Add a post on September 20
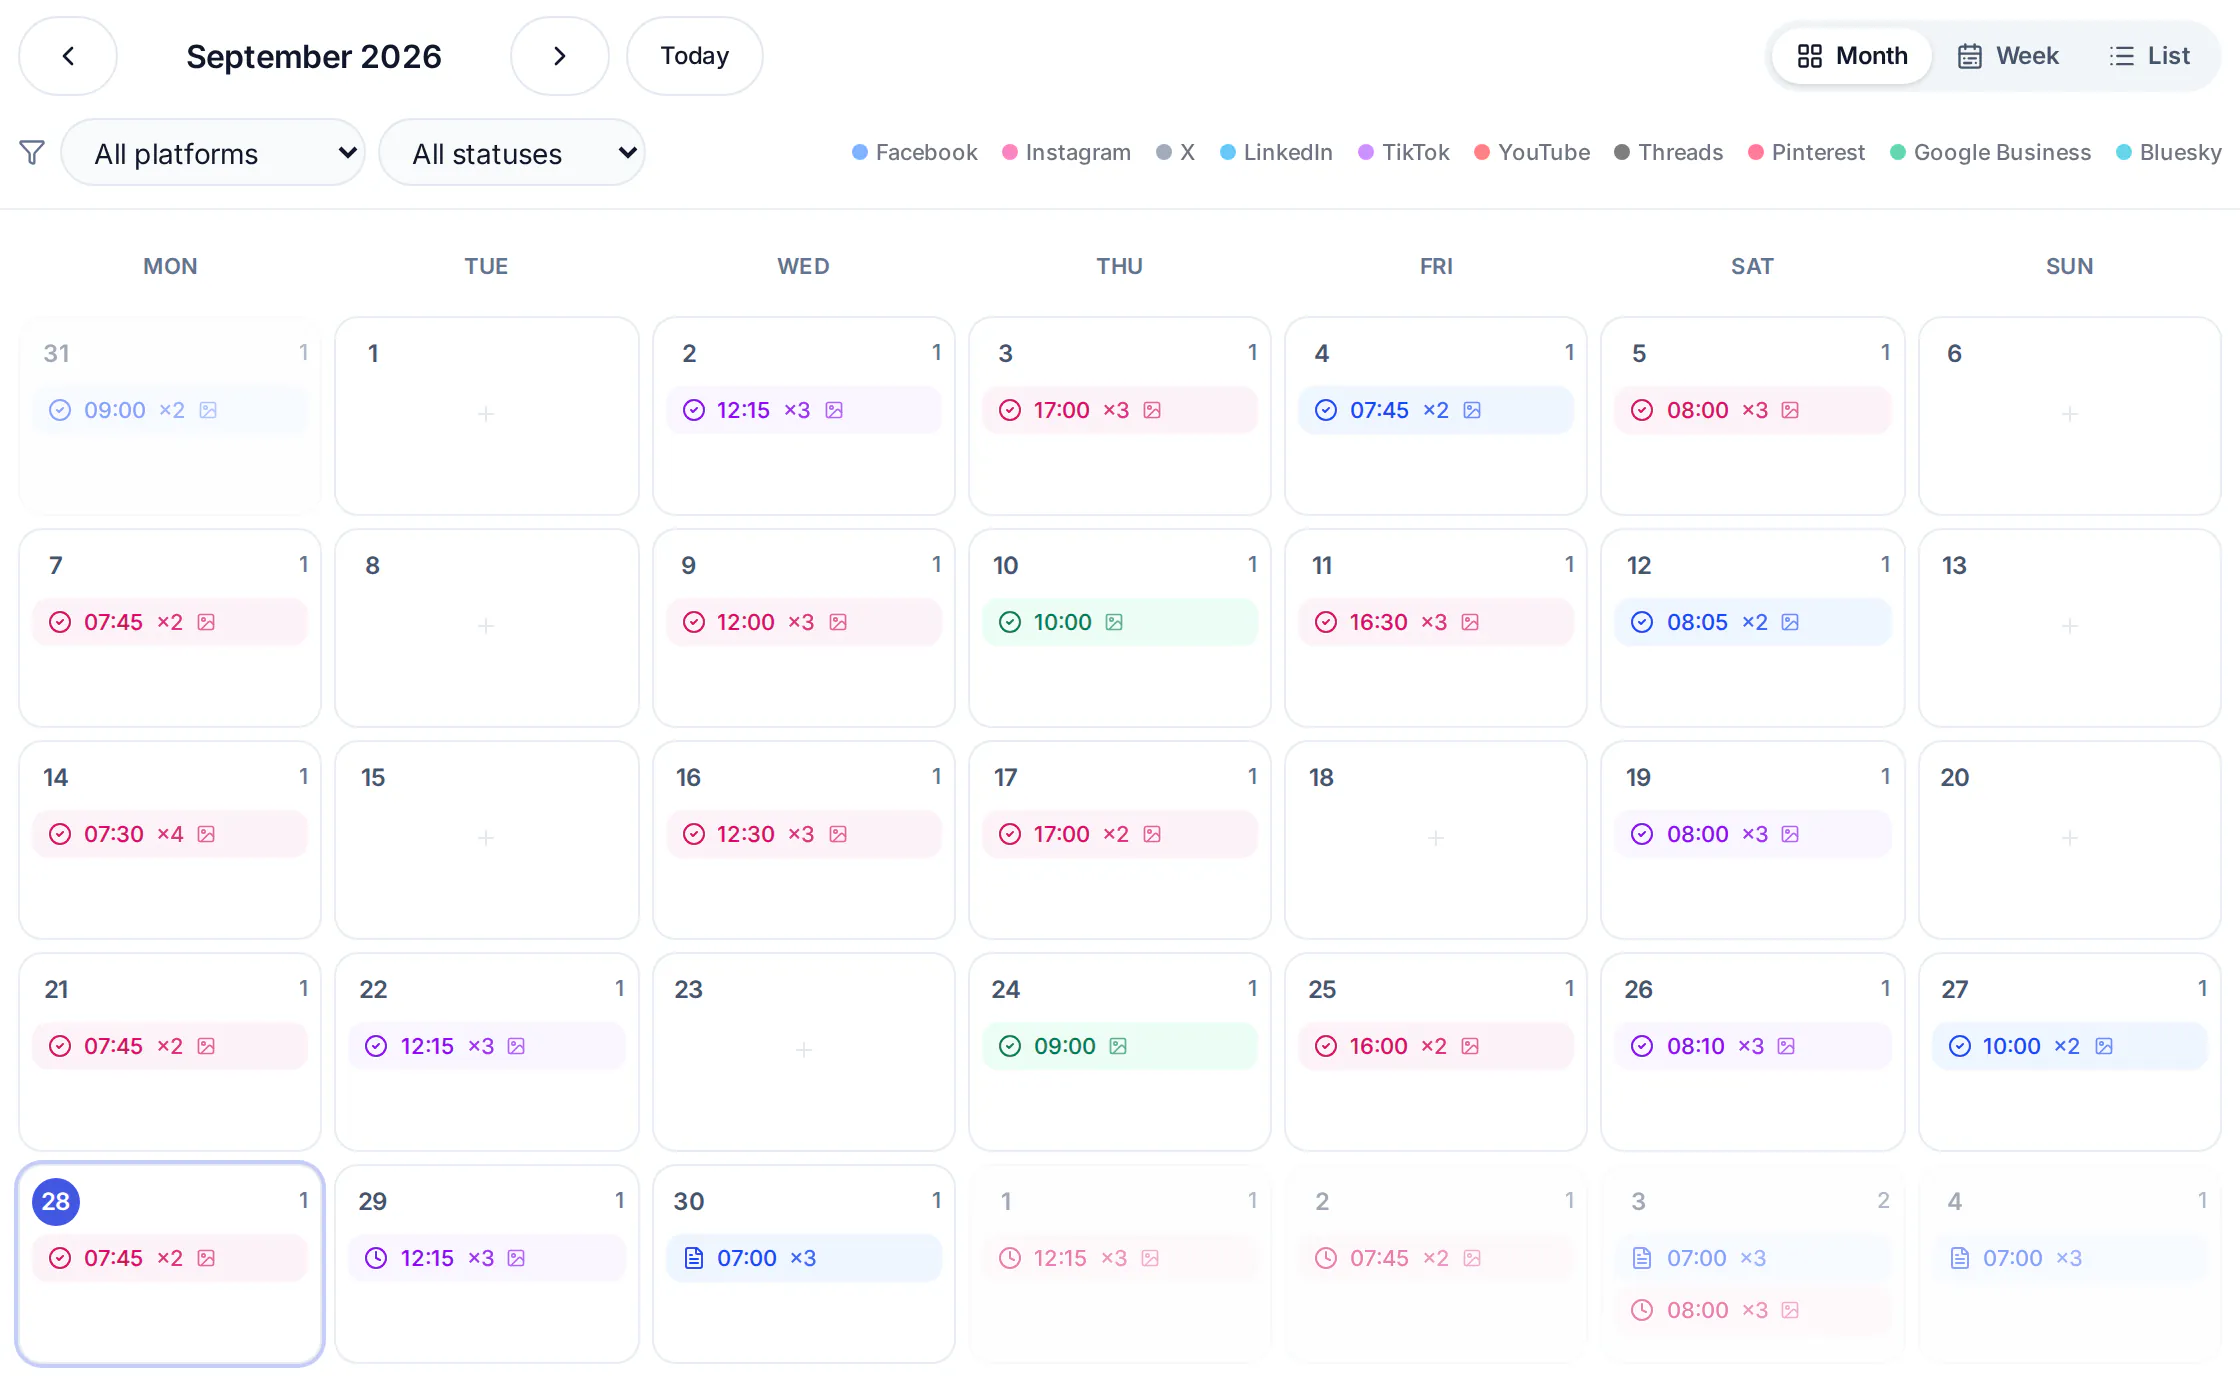This screenshot has height=1380, width=2240. 2069,838
